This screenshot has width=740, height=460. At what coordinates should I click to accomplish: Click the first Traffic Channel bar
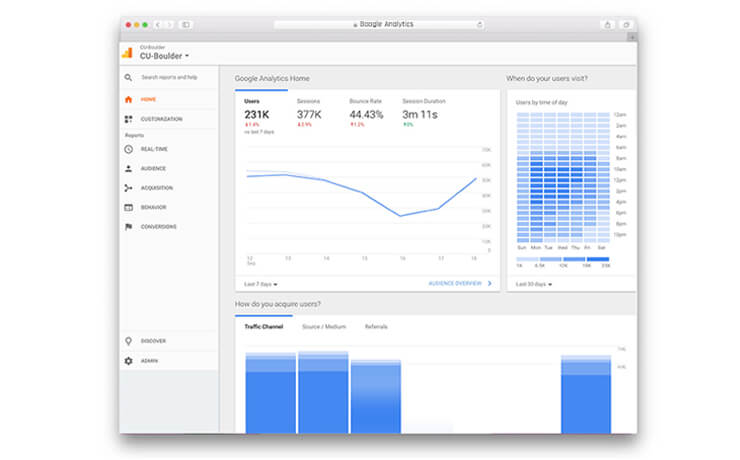[271, 393]
